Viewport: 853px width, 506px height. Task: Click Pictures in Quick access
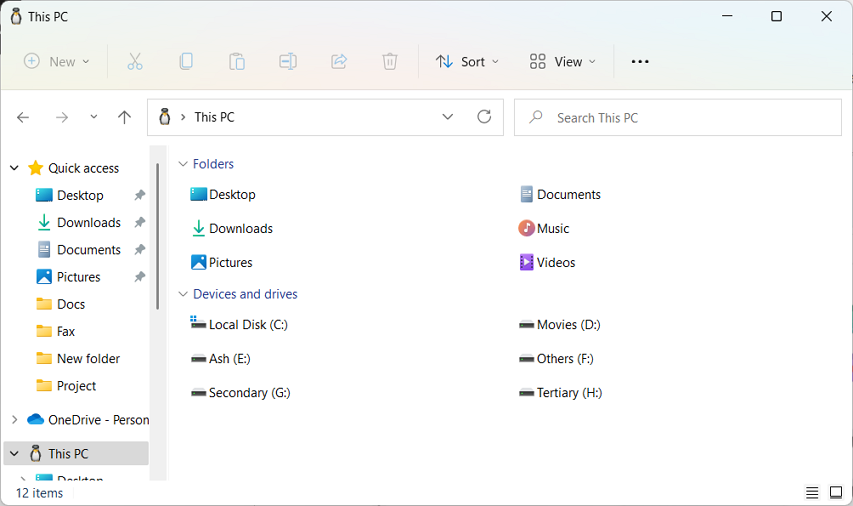(x=79, y=277)
